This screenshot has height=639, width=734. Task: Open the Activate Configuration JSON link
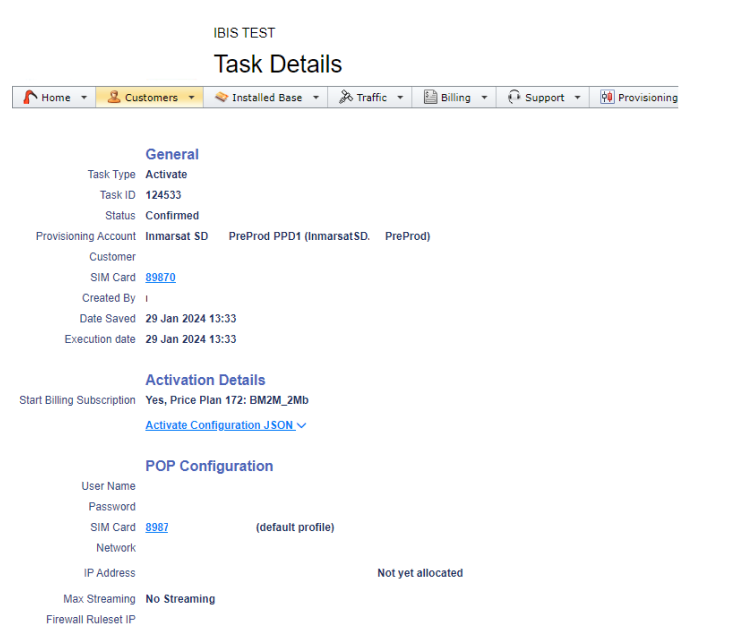219,425
